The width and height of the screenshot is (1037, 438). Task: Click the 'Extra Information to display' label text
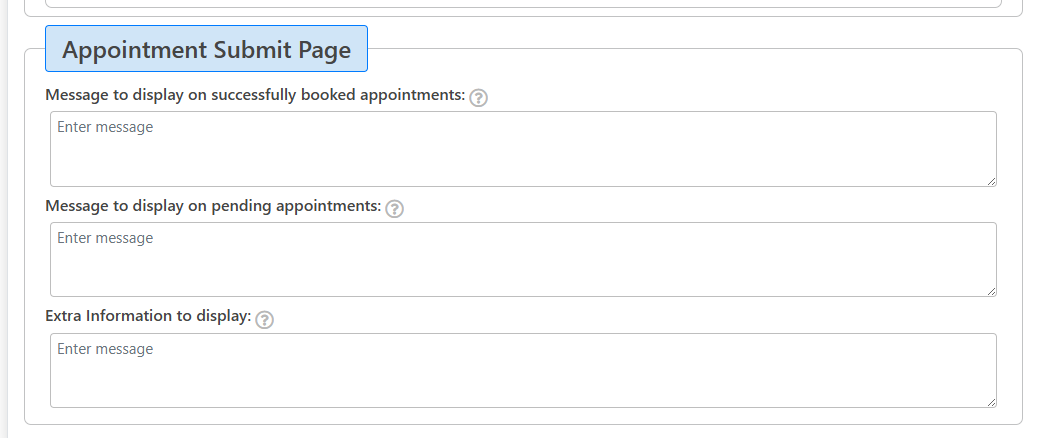[148, 316]
